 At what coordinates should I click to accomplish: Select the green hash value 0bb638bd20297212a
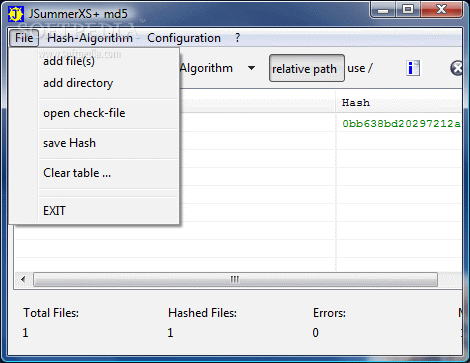pyautogui.click(x=401, y=124)
